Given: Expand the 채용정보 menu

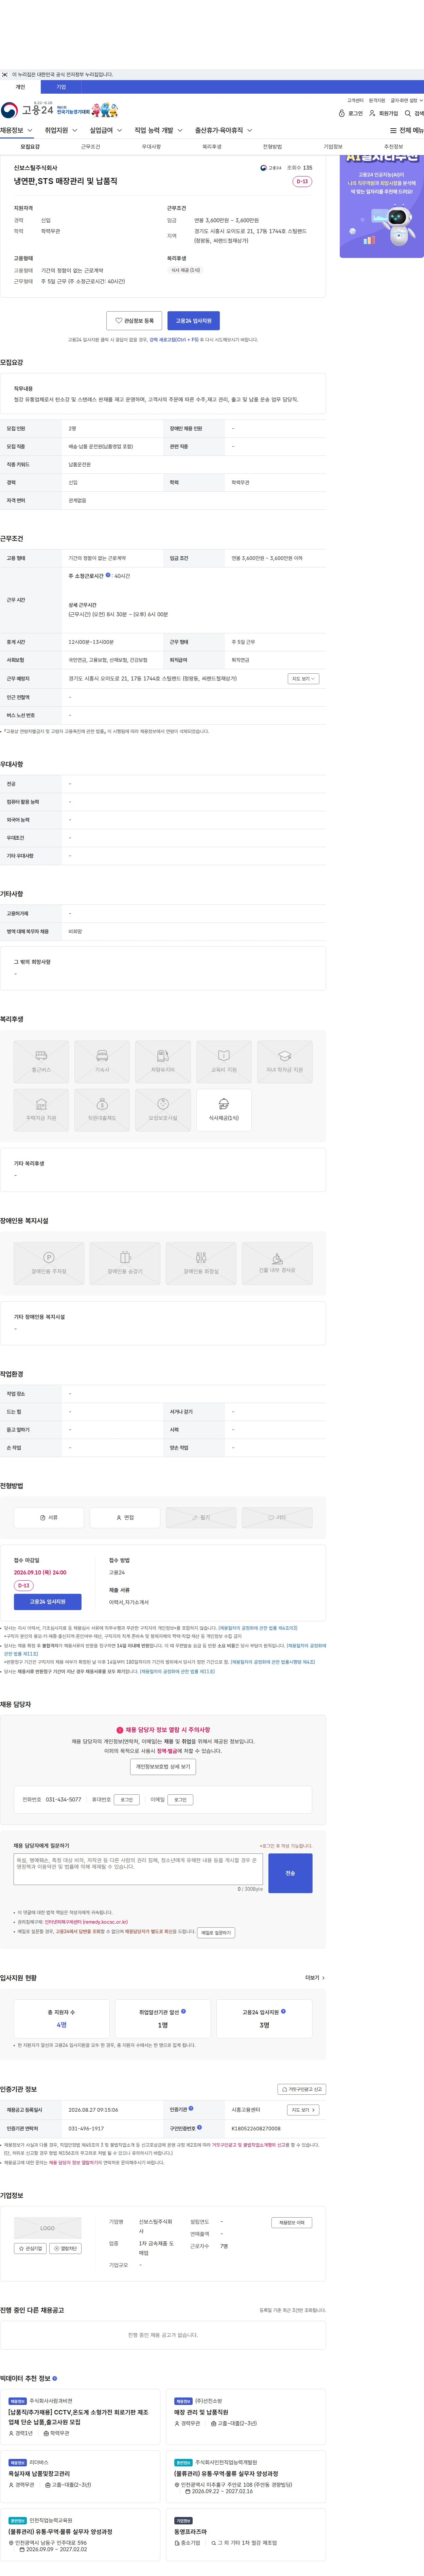Looking at the screenshot, I should (x=16, y=130).
